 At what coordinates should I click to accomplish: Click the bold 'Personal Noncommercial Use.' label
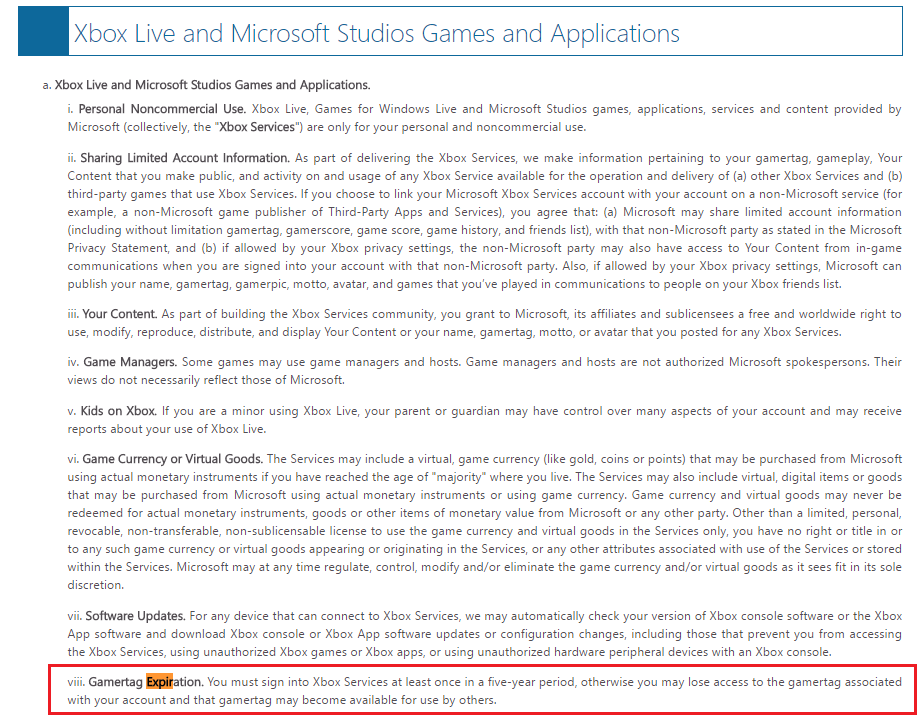[162, 109]
